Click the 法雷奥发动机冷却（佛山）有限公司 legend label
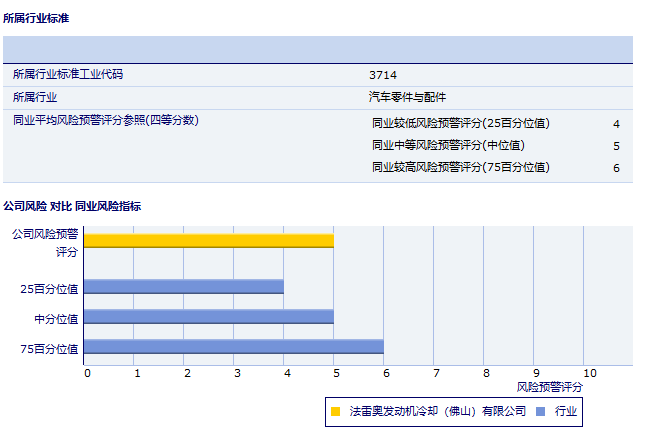Screen dimensions: 668x438 click(x=437, y=411)
